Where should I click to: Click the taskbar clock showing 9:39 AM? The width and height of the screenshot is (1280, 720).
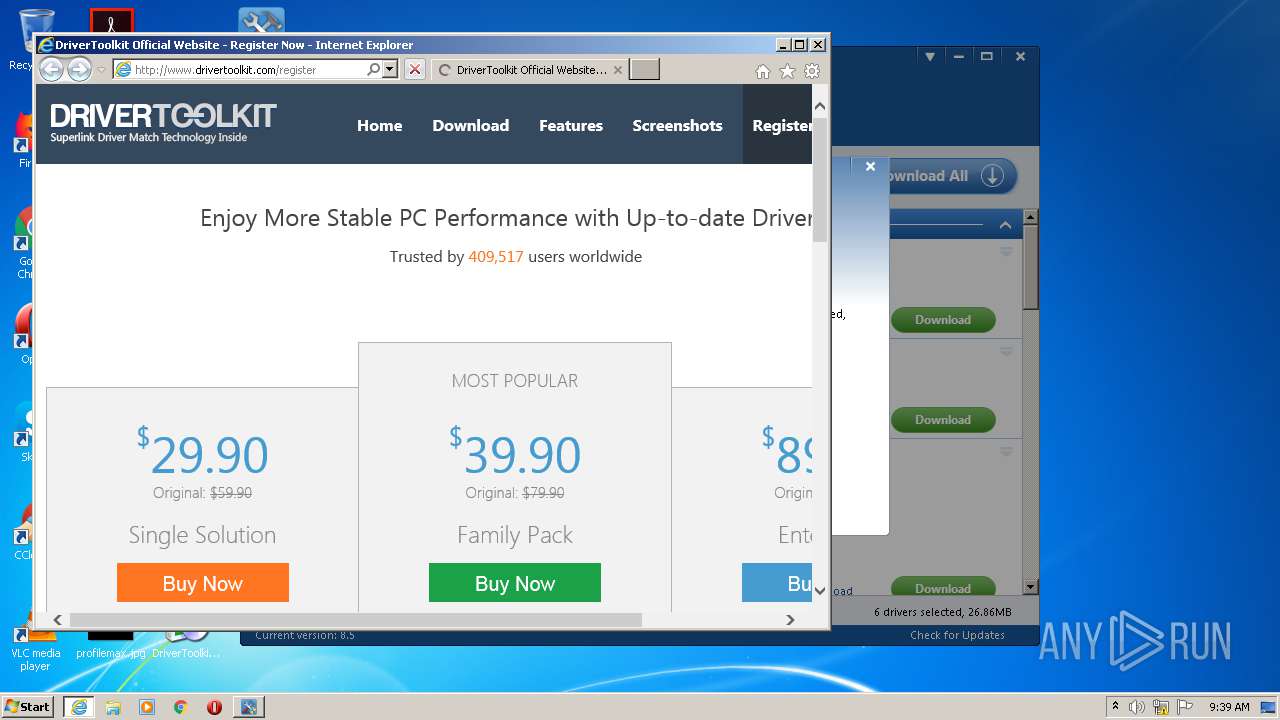1229,707
